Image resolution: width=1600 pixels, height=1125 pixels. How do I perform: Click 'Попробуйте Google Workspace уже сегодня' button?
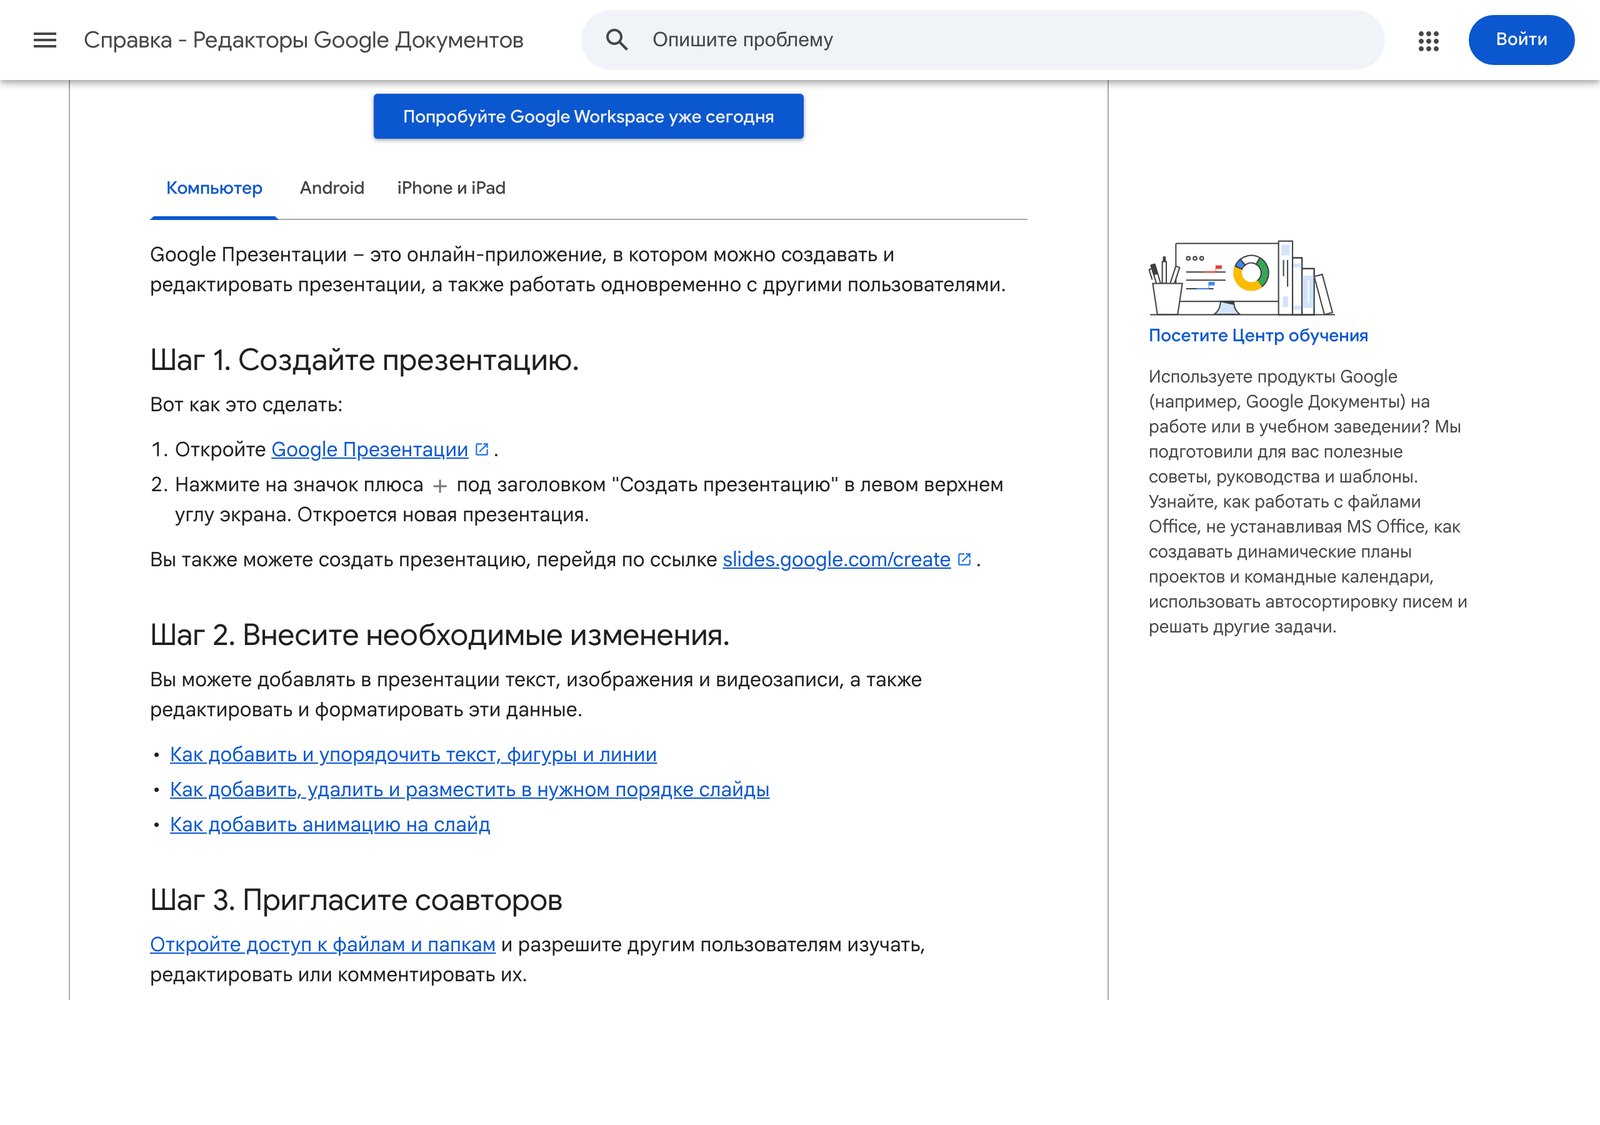coord(588,116)
